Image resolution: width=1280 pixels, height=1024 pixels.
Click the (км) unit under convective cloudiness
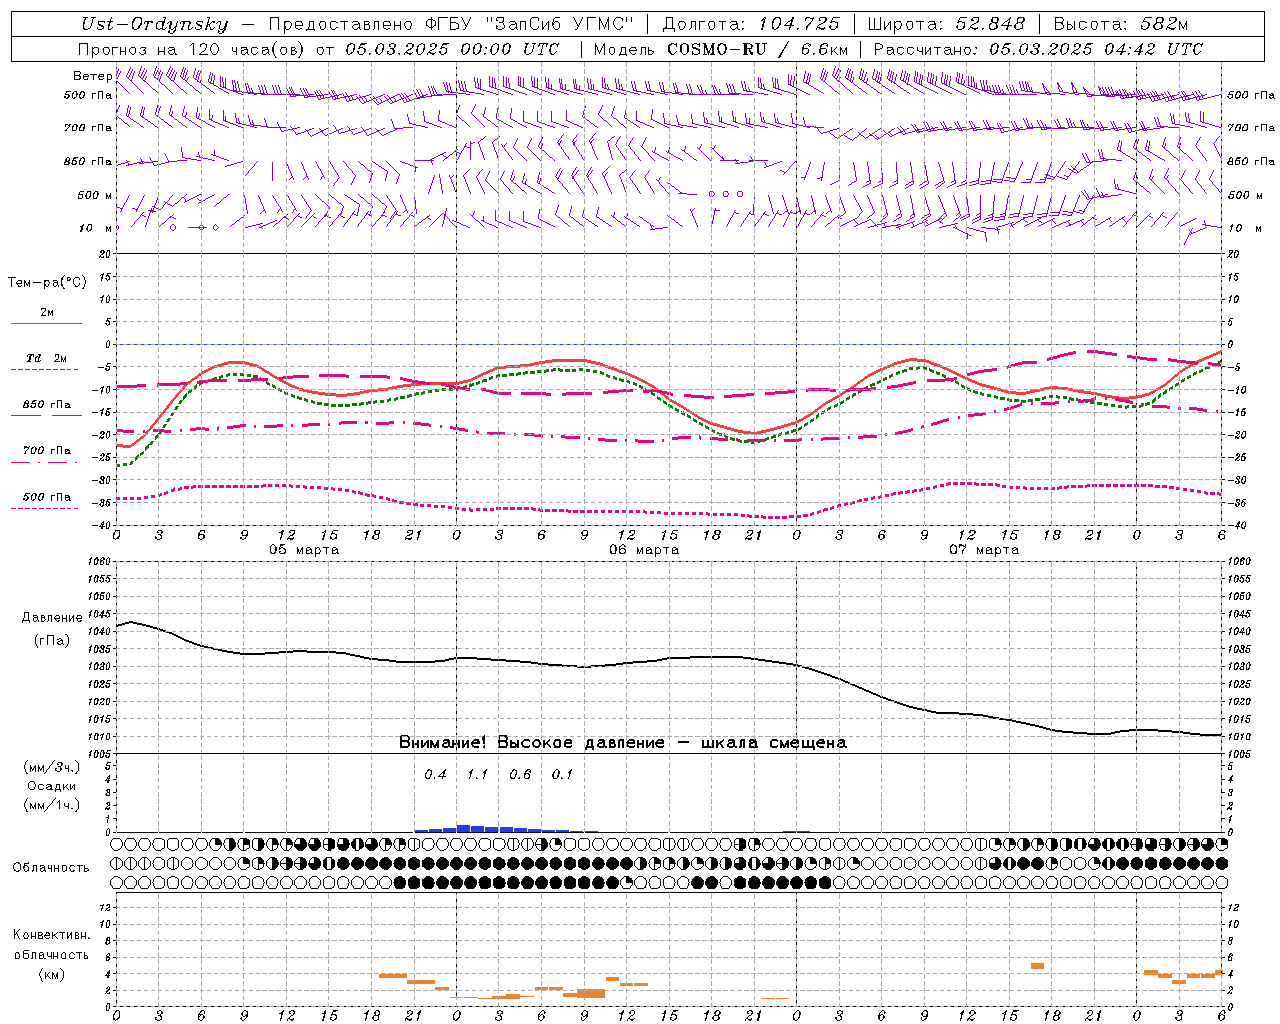point(51,974)
